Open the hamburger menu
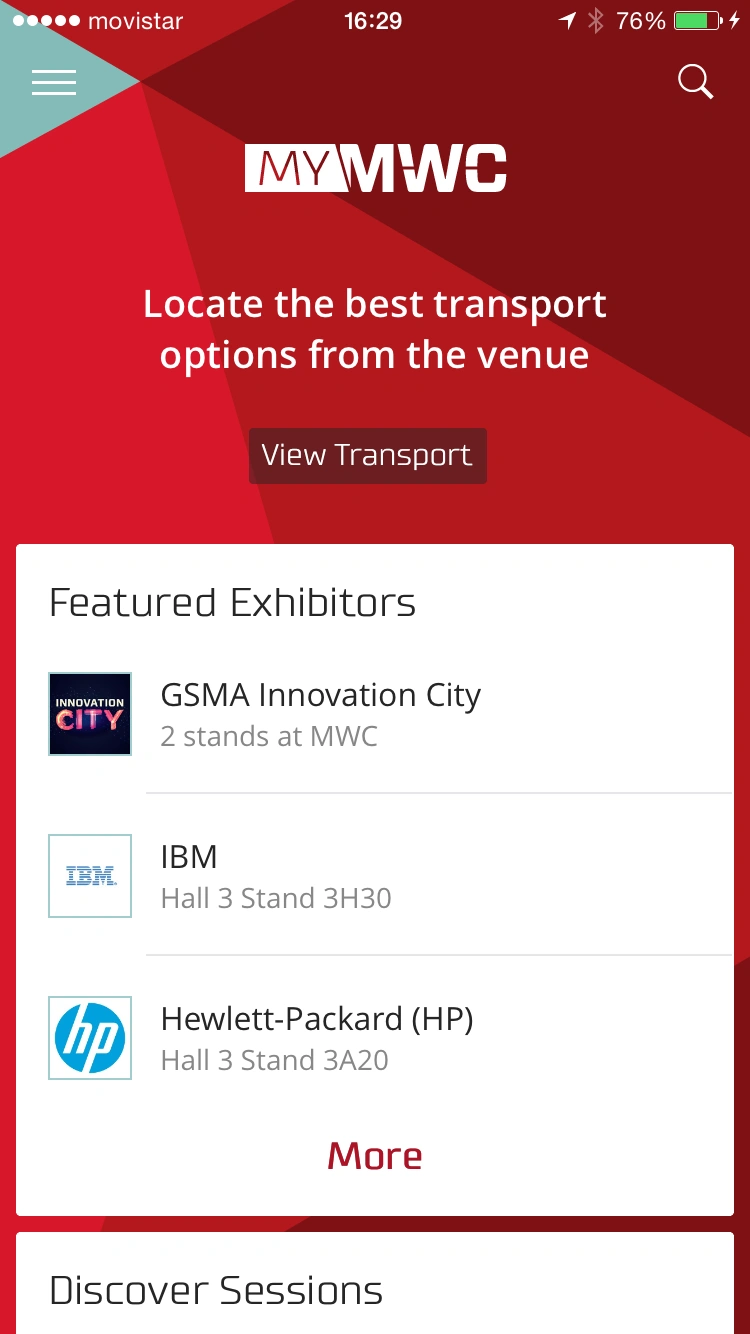The width and height of the screenshot is (750, 1334). click(54, 82)
